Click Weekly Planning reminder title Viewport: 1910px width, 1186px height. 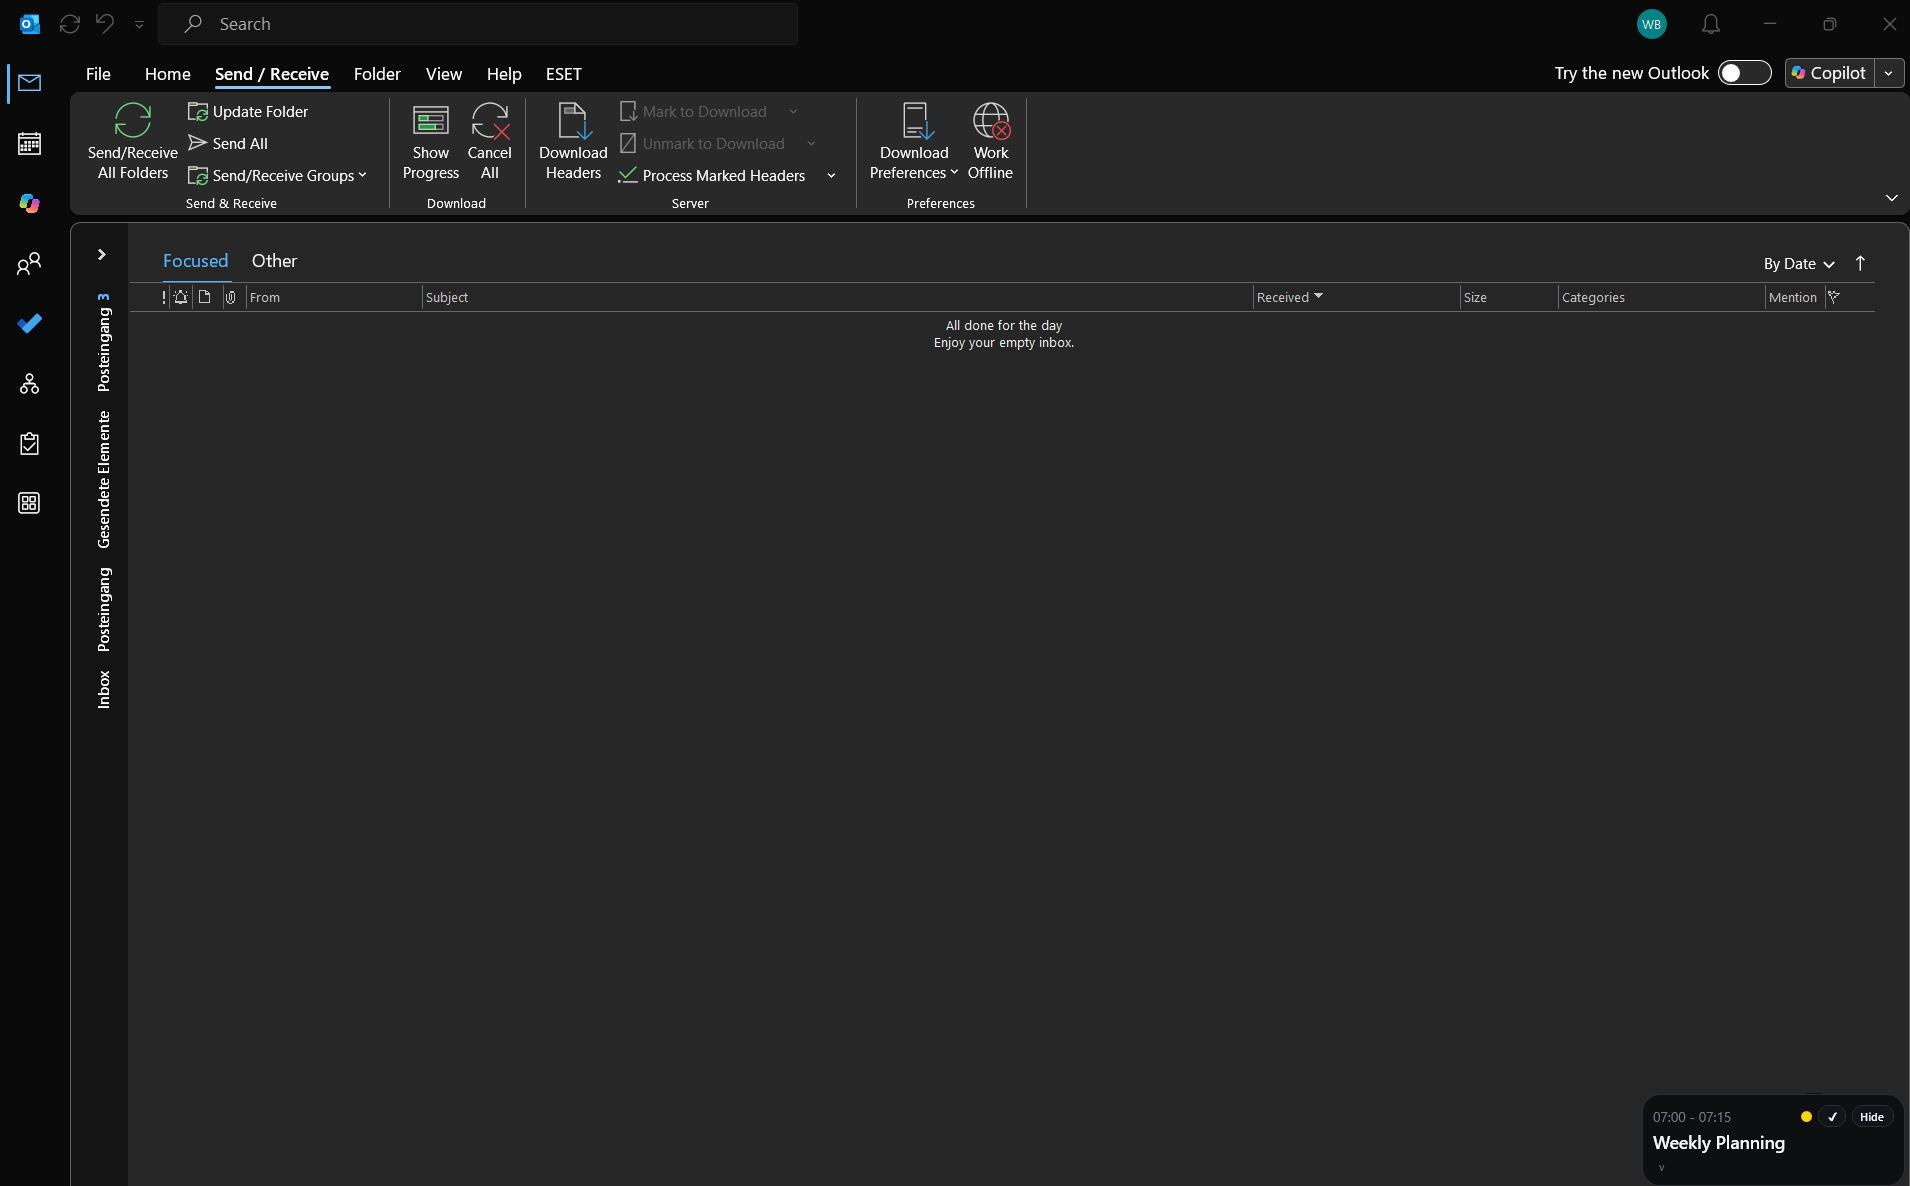click(x=1718, y=1143)
